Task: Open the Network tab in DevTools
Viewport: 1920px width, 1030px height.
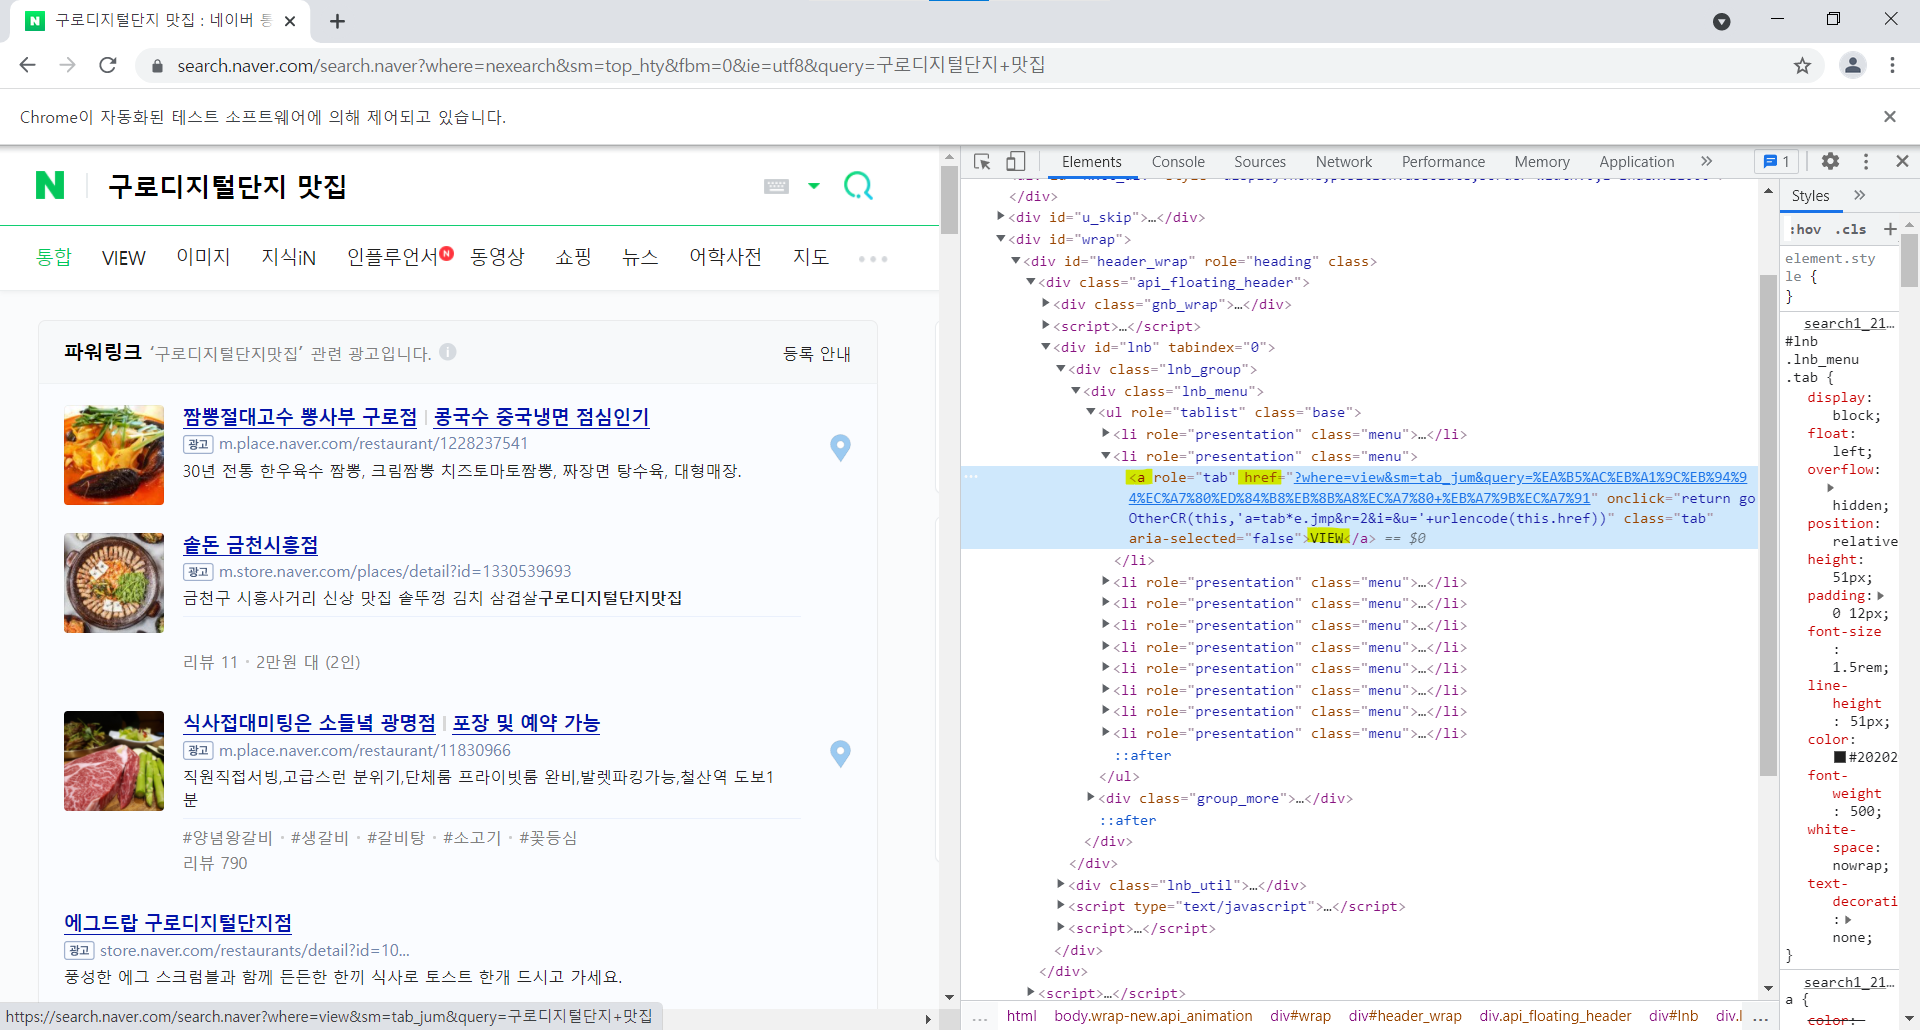Action: coord(1344,161)
